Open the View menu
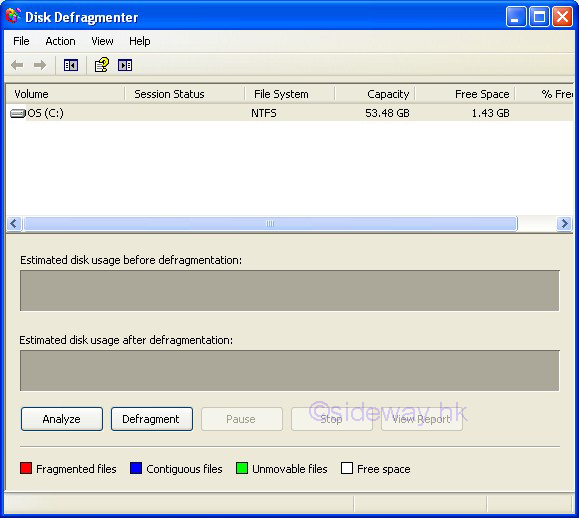The image size is (579, 518). [102, 41]
